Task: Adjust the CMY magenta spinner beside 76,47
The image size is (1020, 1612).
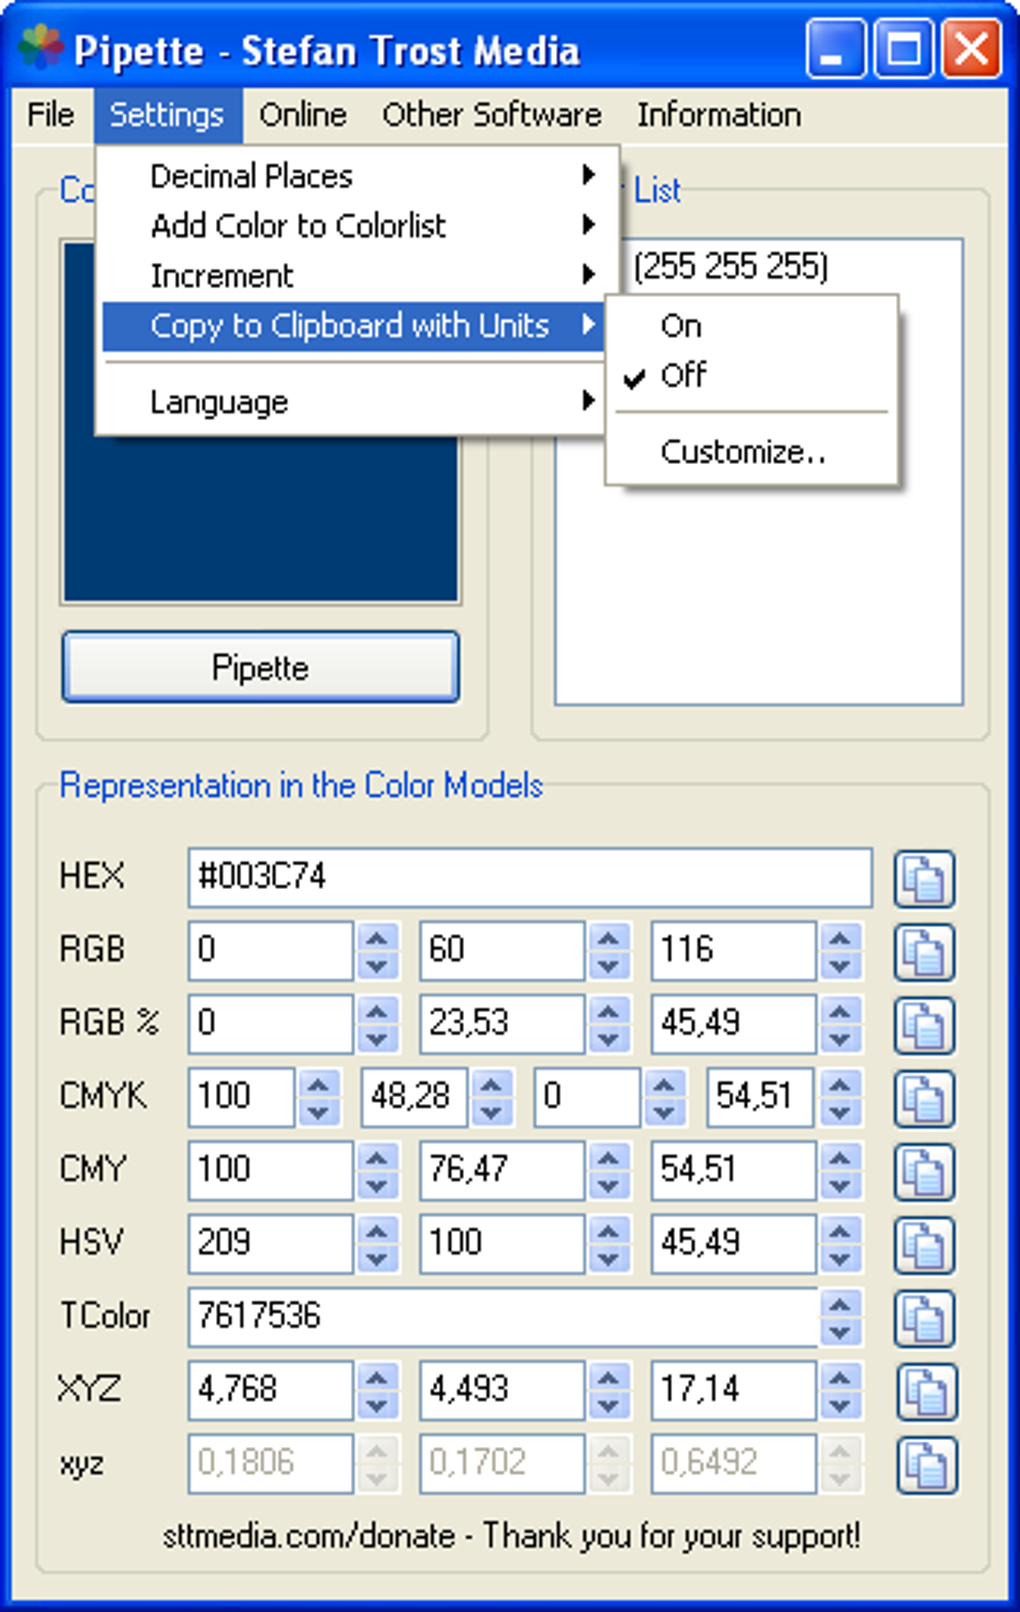Action: pos(609,1170)
